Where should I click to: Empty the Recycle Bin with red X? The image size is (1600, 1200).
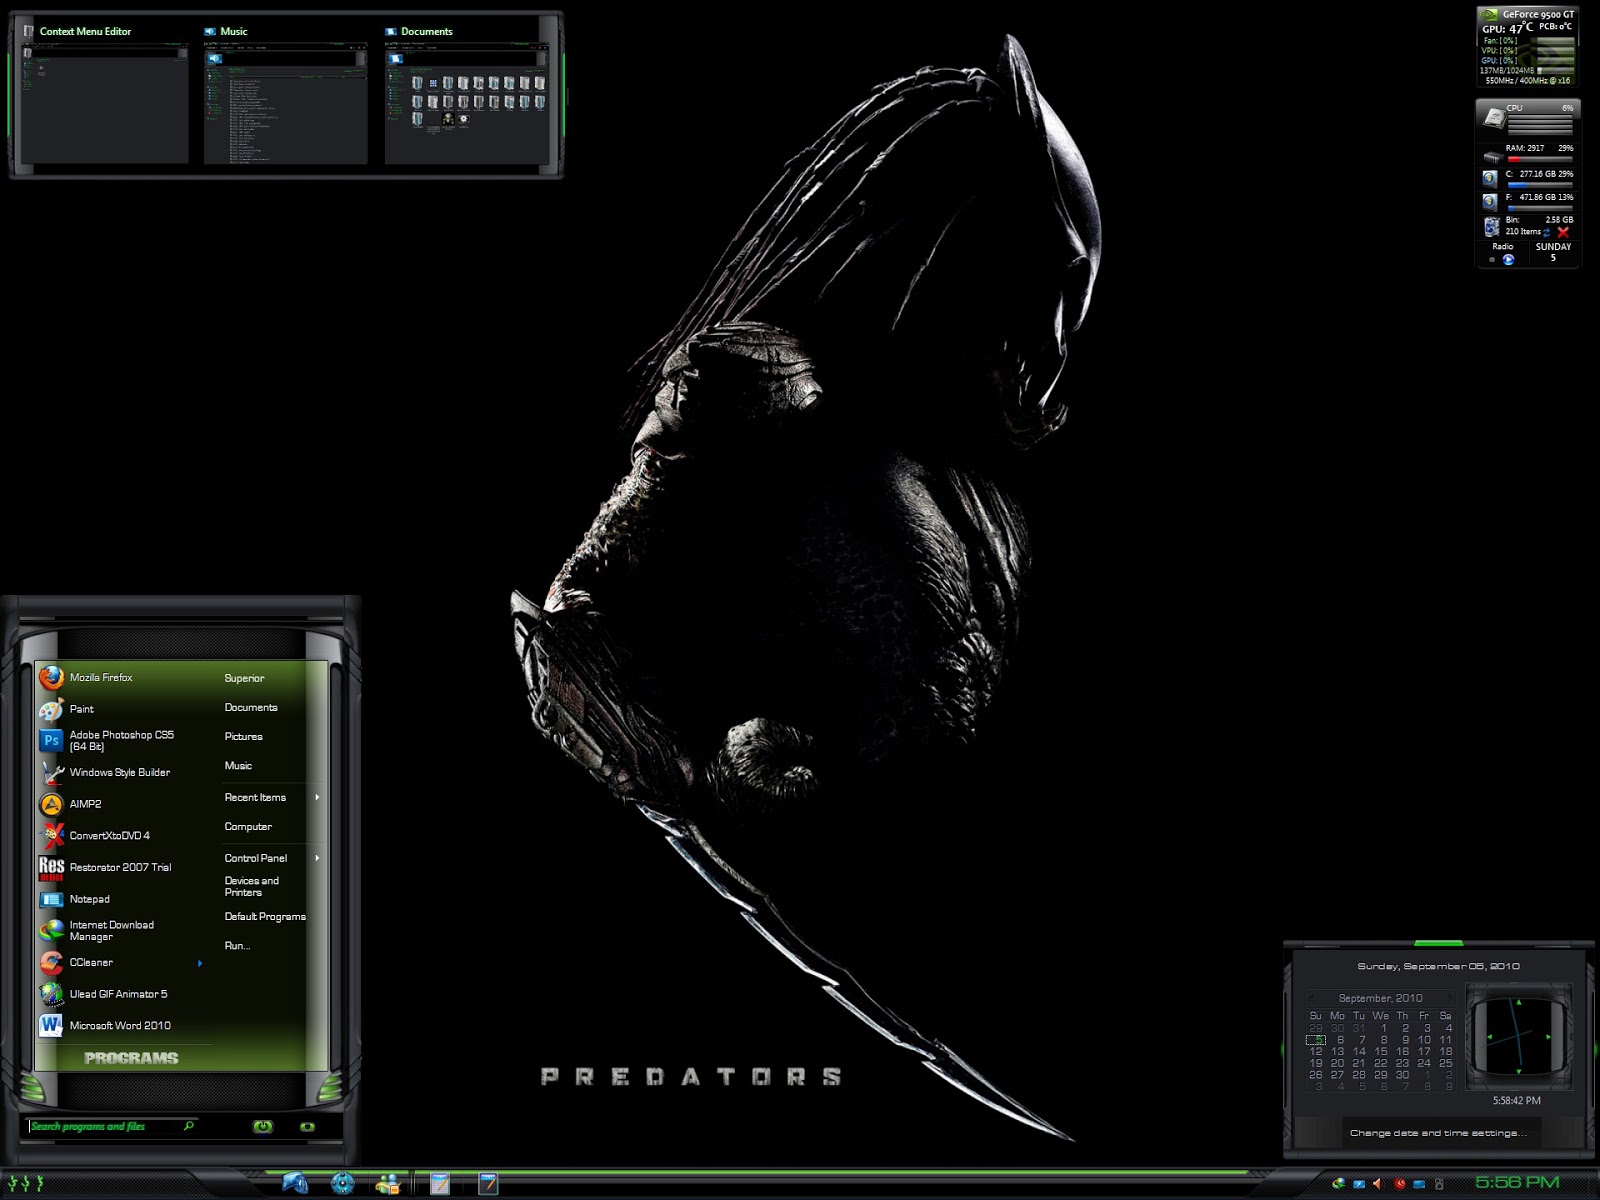[1563, 232]
